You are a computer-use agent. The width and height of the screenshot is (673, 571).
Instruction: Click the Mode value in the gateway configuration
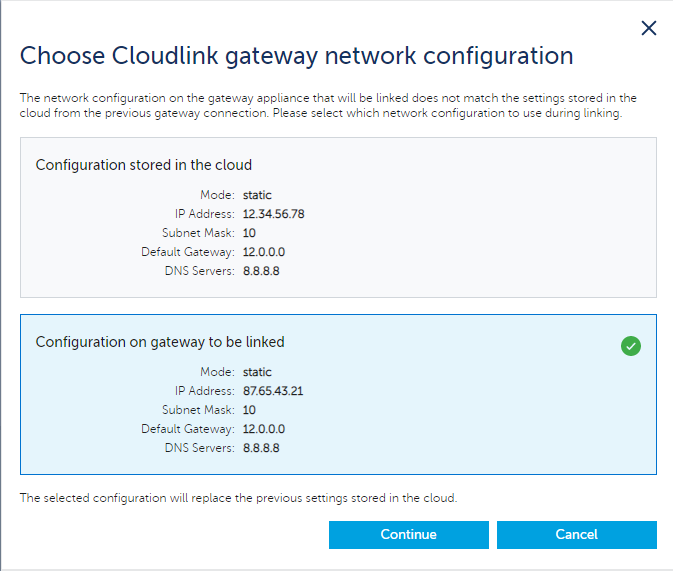257,372
